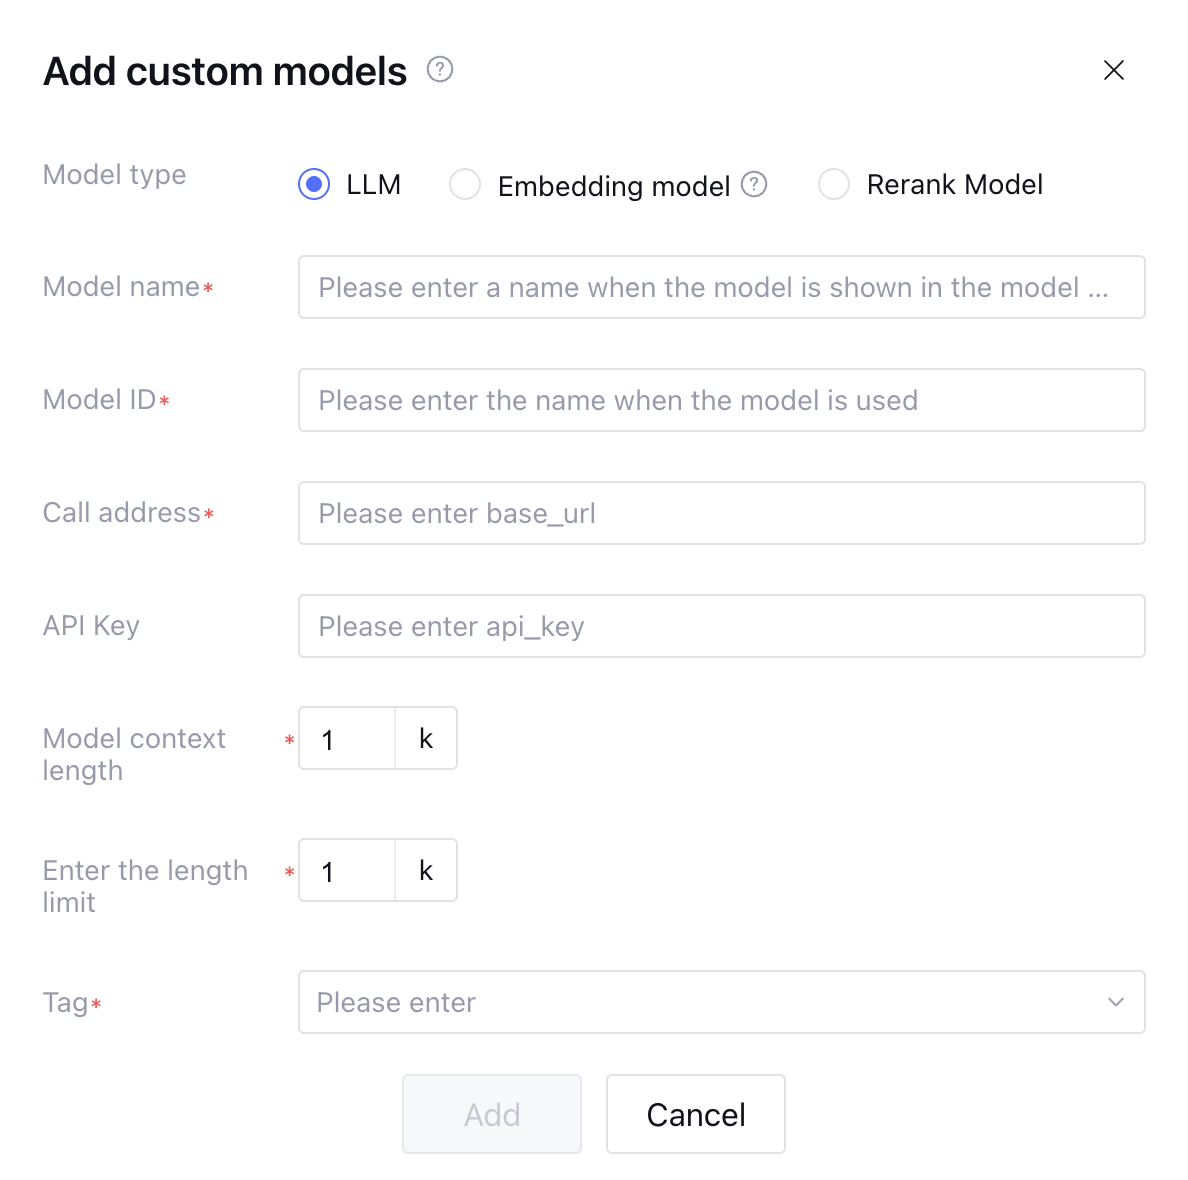Click the Embedding model label text
Image resolution: width=1188 pixels, height=1180 pixels.
click(614, 186)
